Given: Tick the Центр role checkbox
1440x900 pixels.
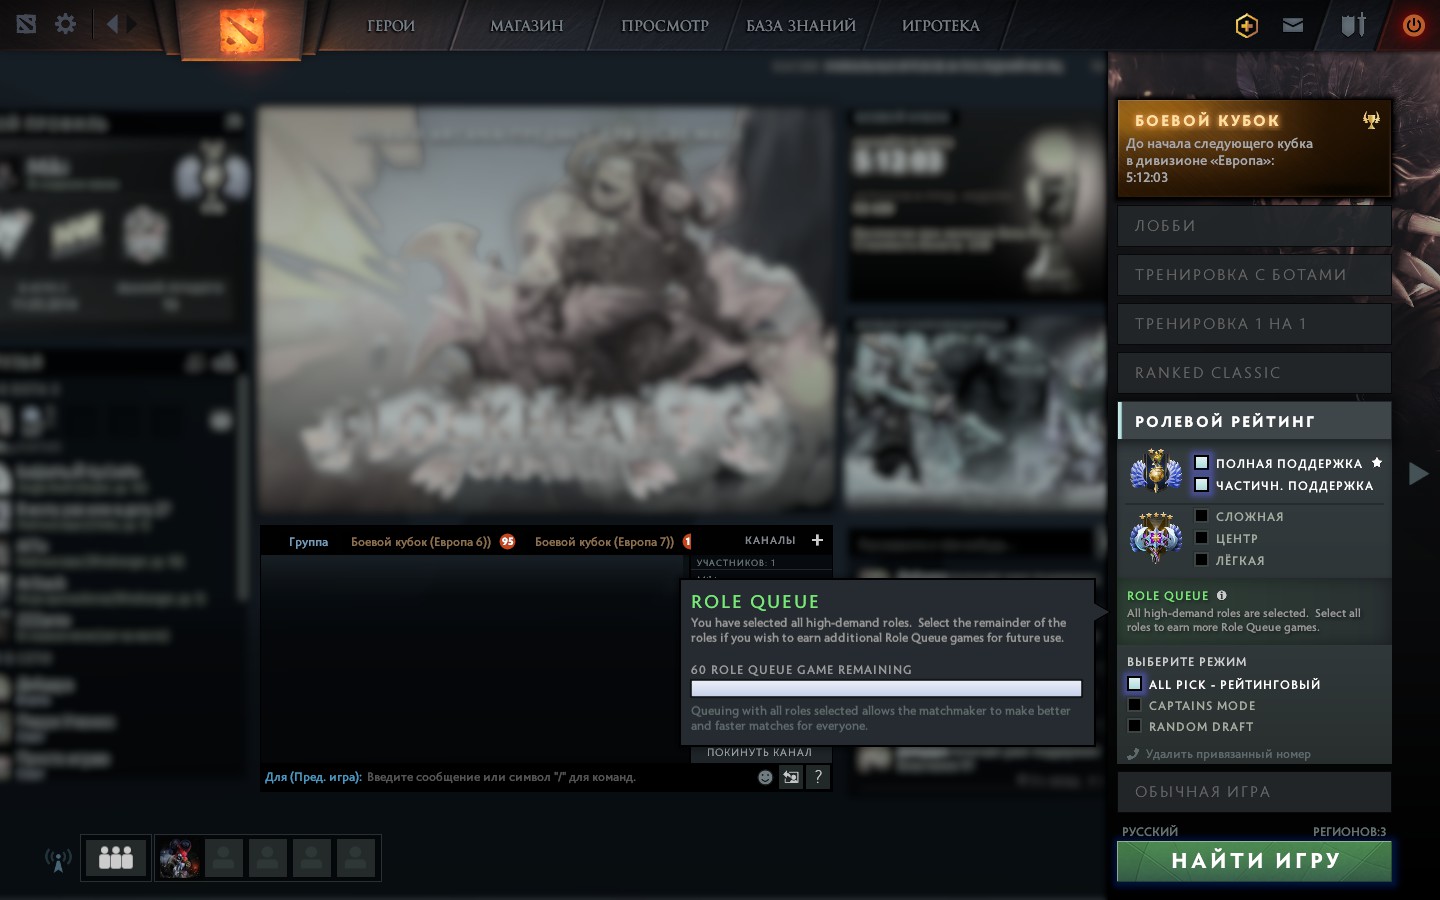Looking at the screenshot, I should [x=1202, y=538].
